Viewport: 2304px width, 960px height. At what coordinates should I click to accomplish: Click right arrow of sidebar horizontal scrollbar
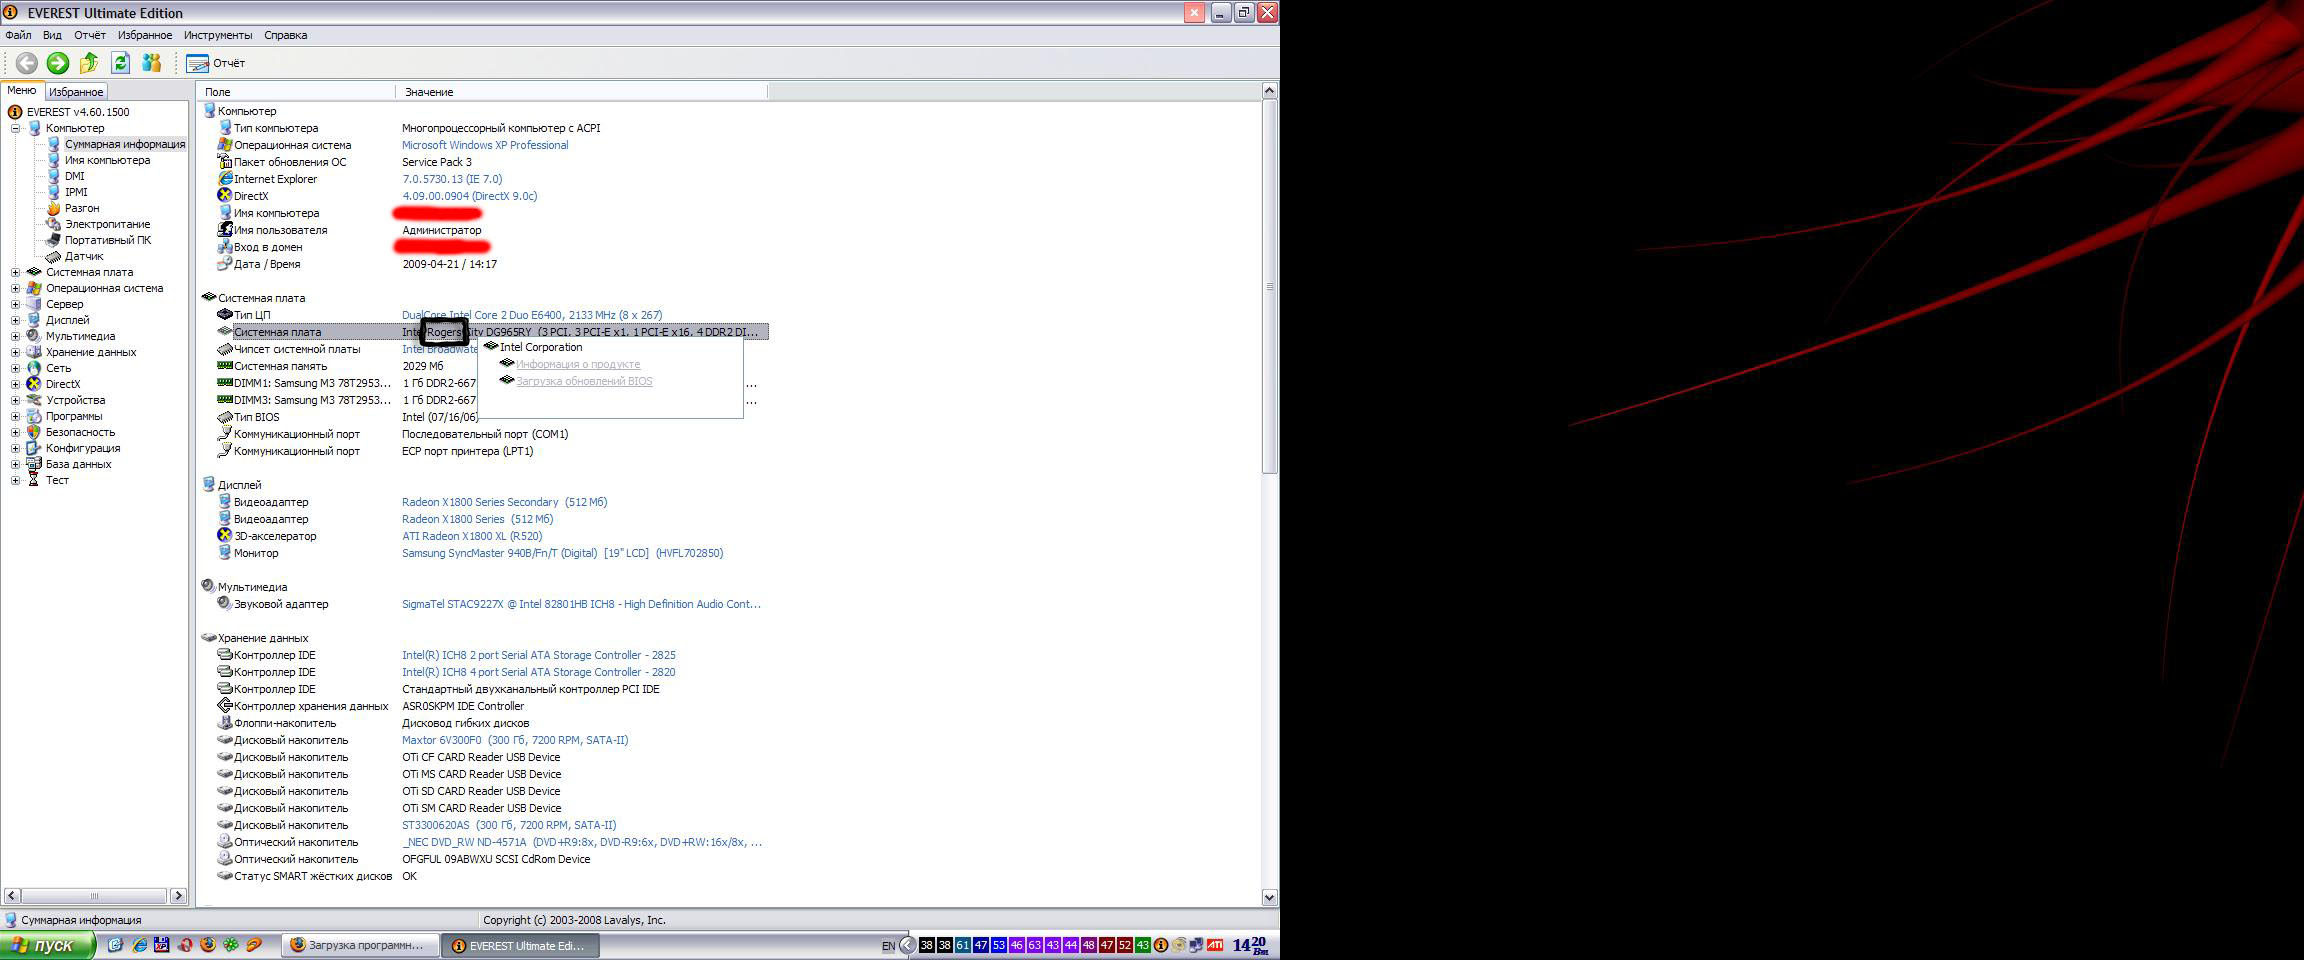[x=178, y=895]
